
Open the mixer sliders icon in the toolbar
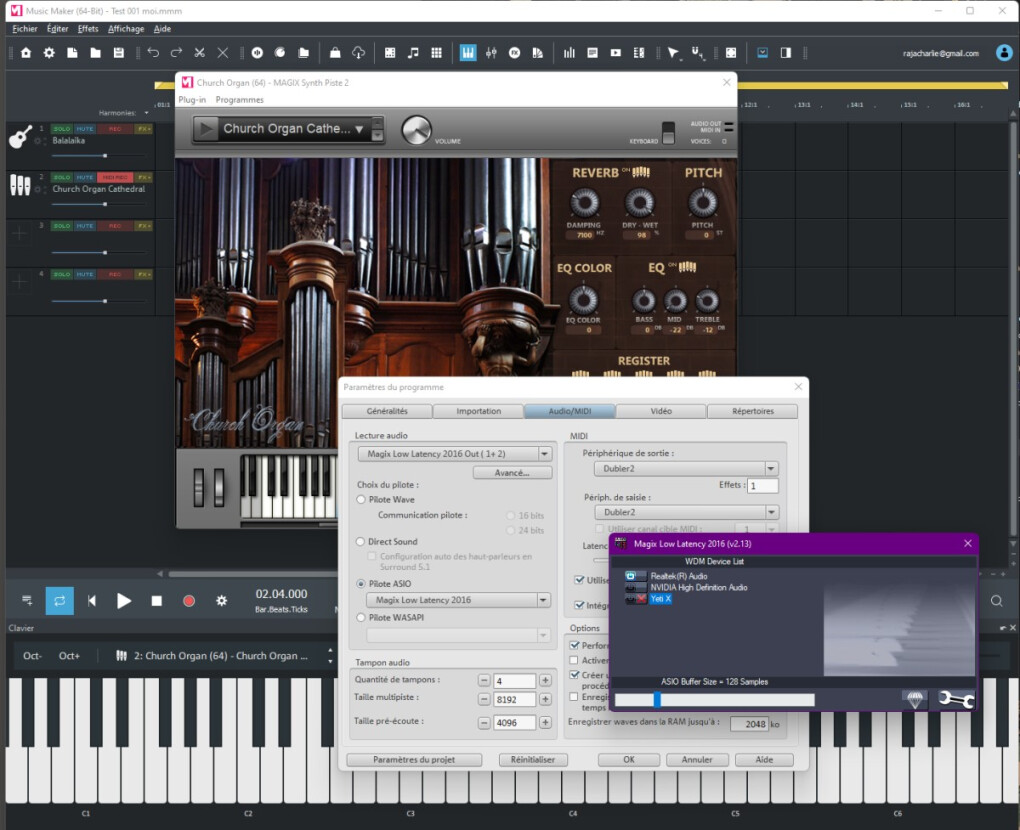point(491,53)
